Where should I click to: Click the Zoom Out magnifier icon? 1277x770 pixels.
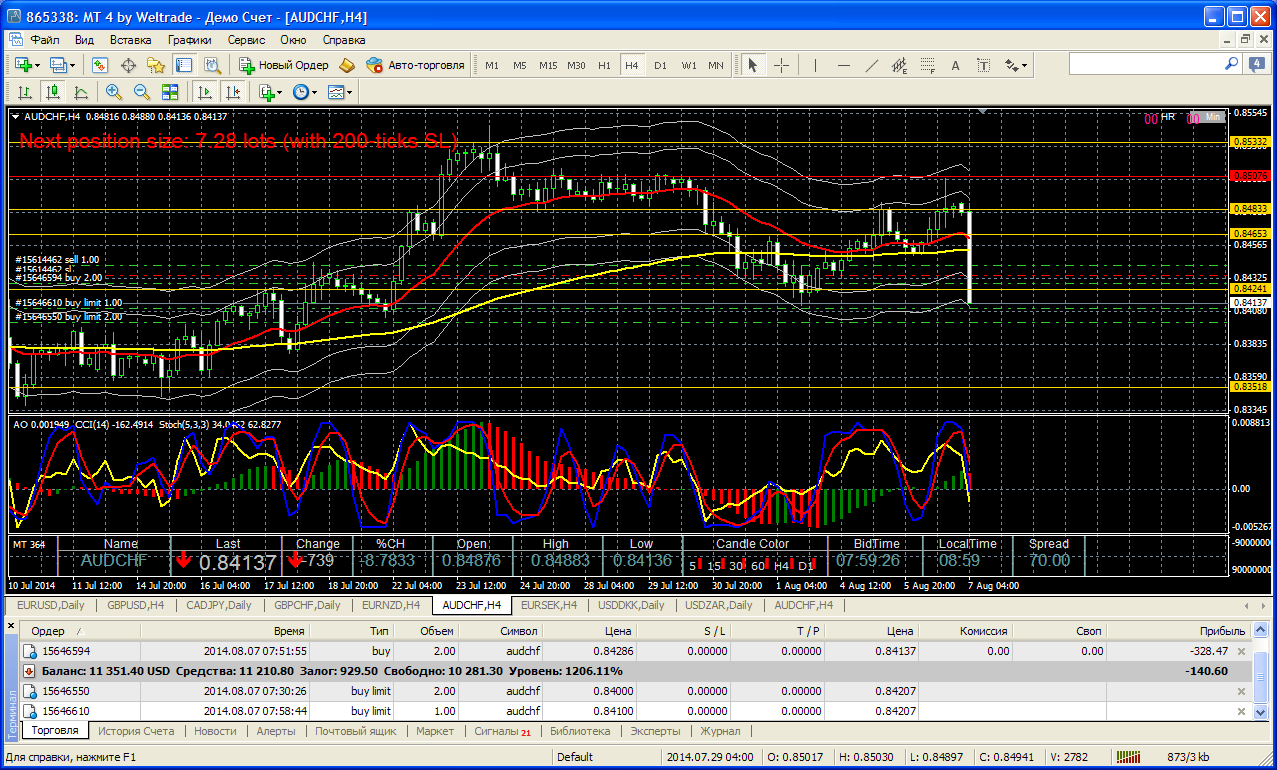tap(141, 92)
